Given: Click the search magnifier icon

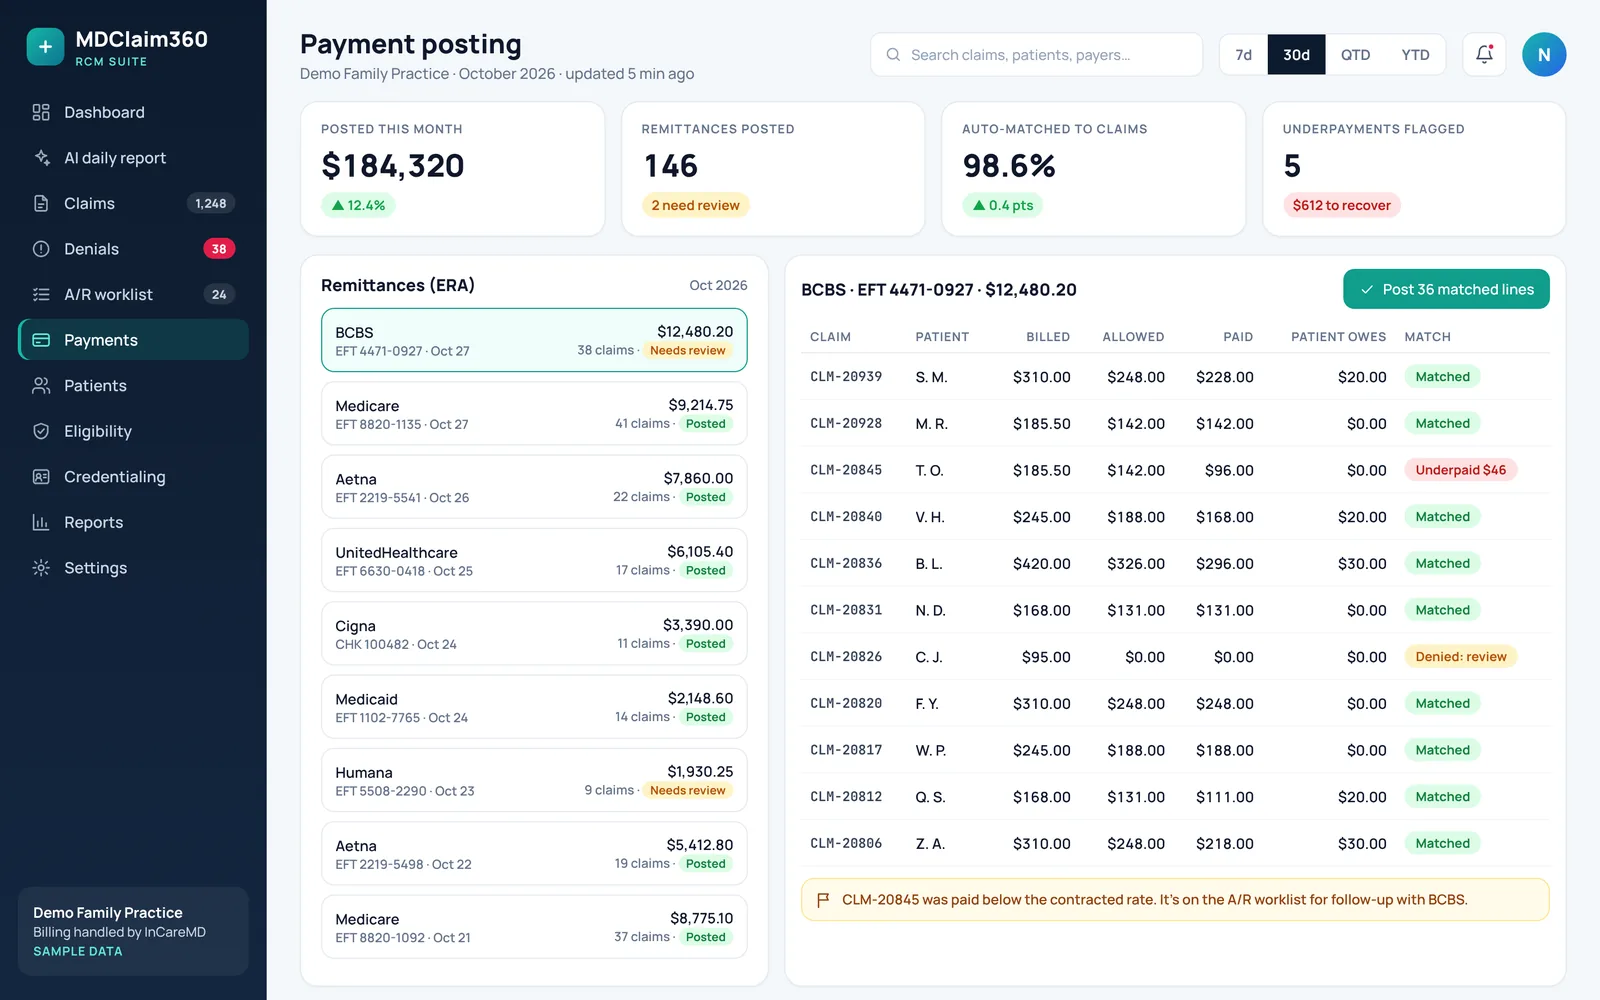Looking at the screenshot, I should pyautogui.click(x=893, y=55).
